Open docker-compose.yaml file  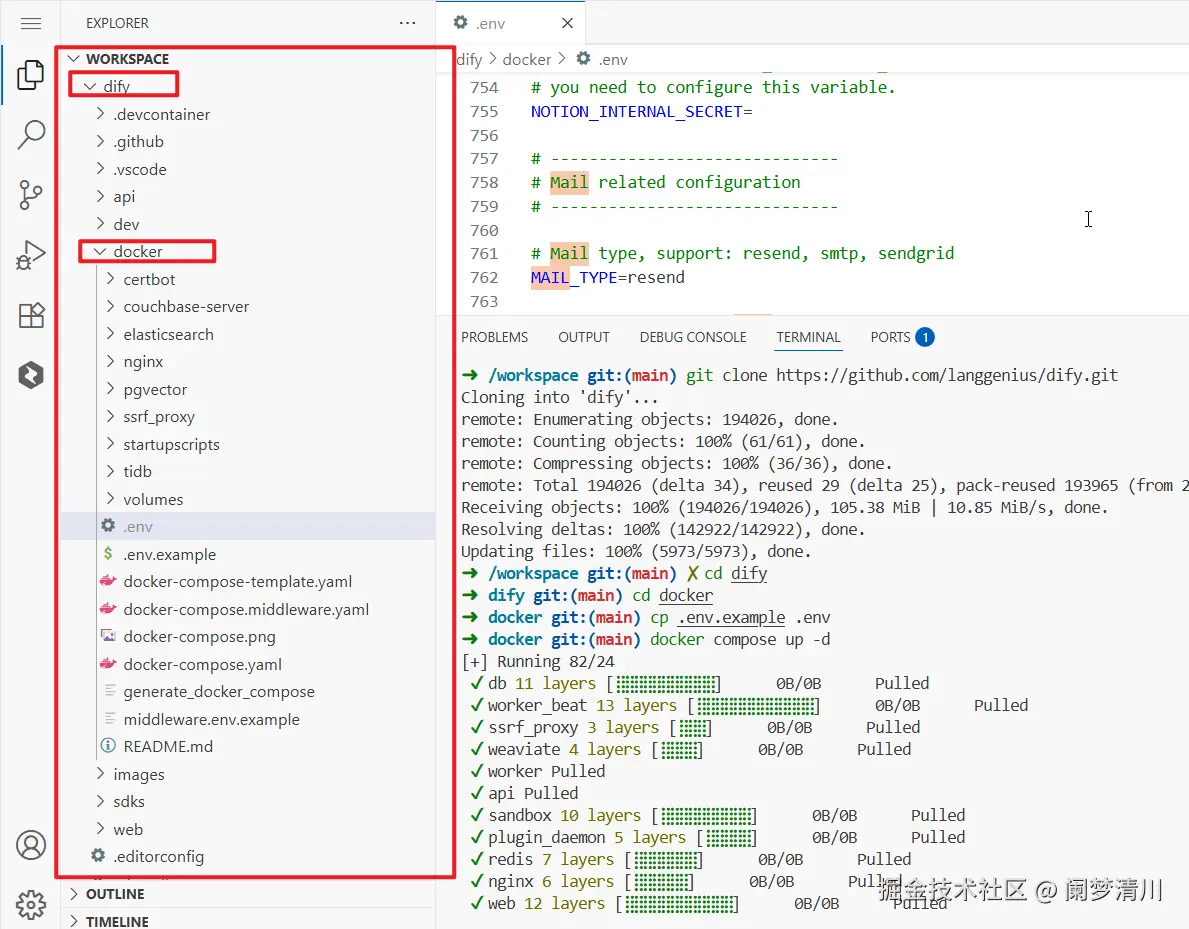202,665
